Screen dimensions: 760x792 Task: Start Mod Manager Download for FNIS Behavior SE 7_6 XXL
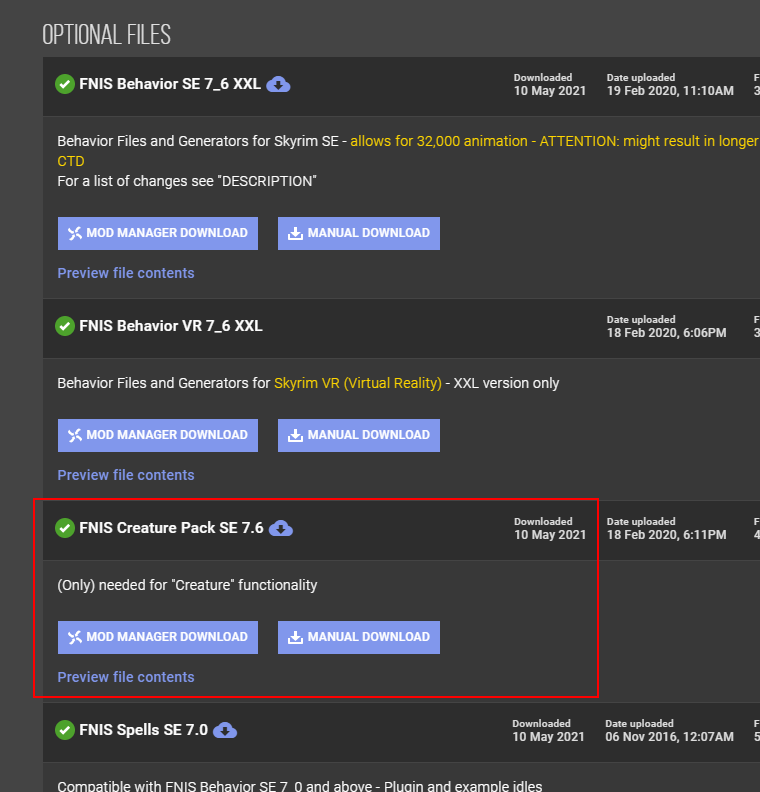point(158,233)
